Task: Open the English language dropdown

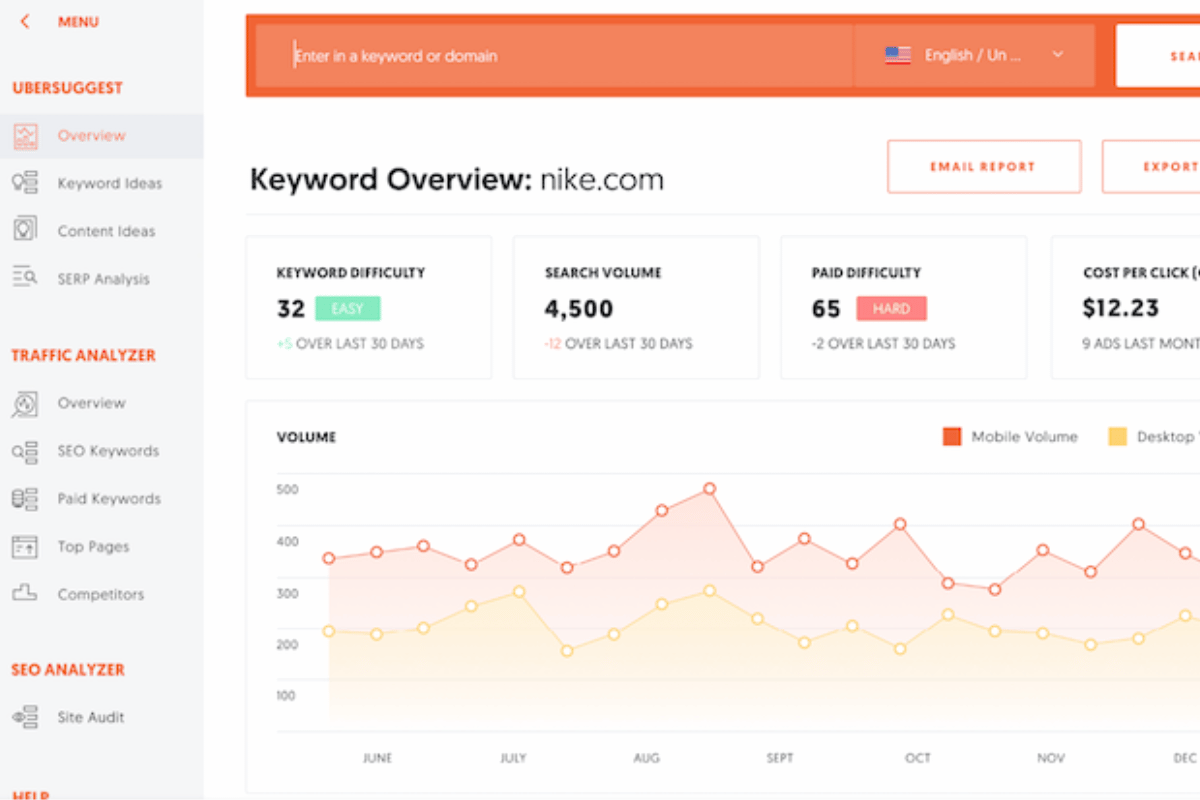Action: point(974,56)
